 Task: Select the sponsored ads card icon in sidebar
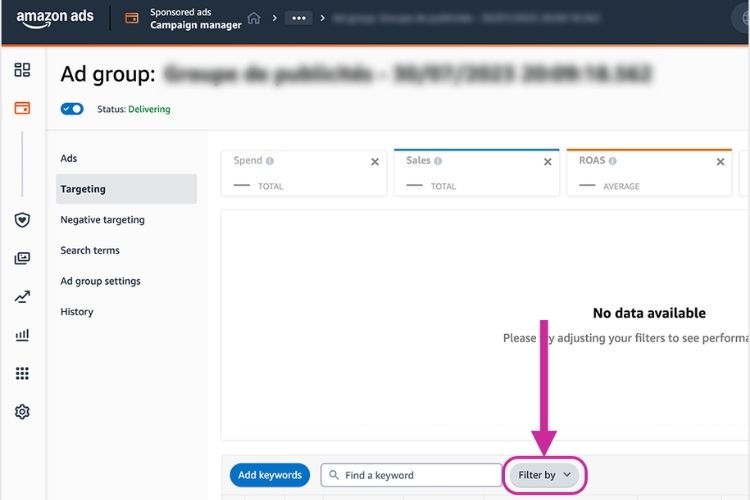point(22,108)
